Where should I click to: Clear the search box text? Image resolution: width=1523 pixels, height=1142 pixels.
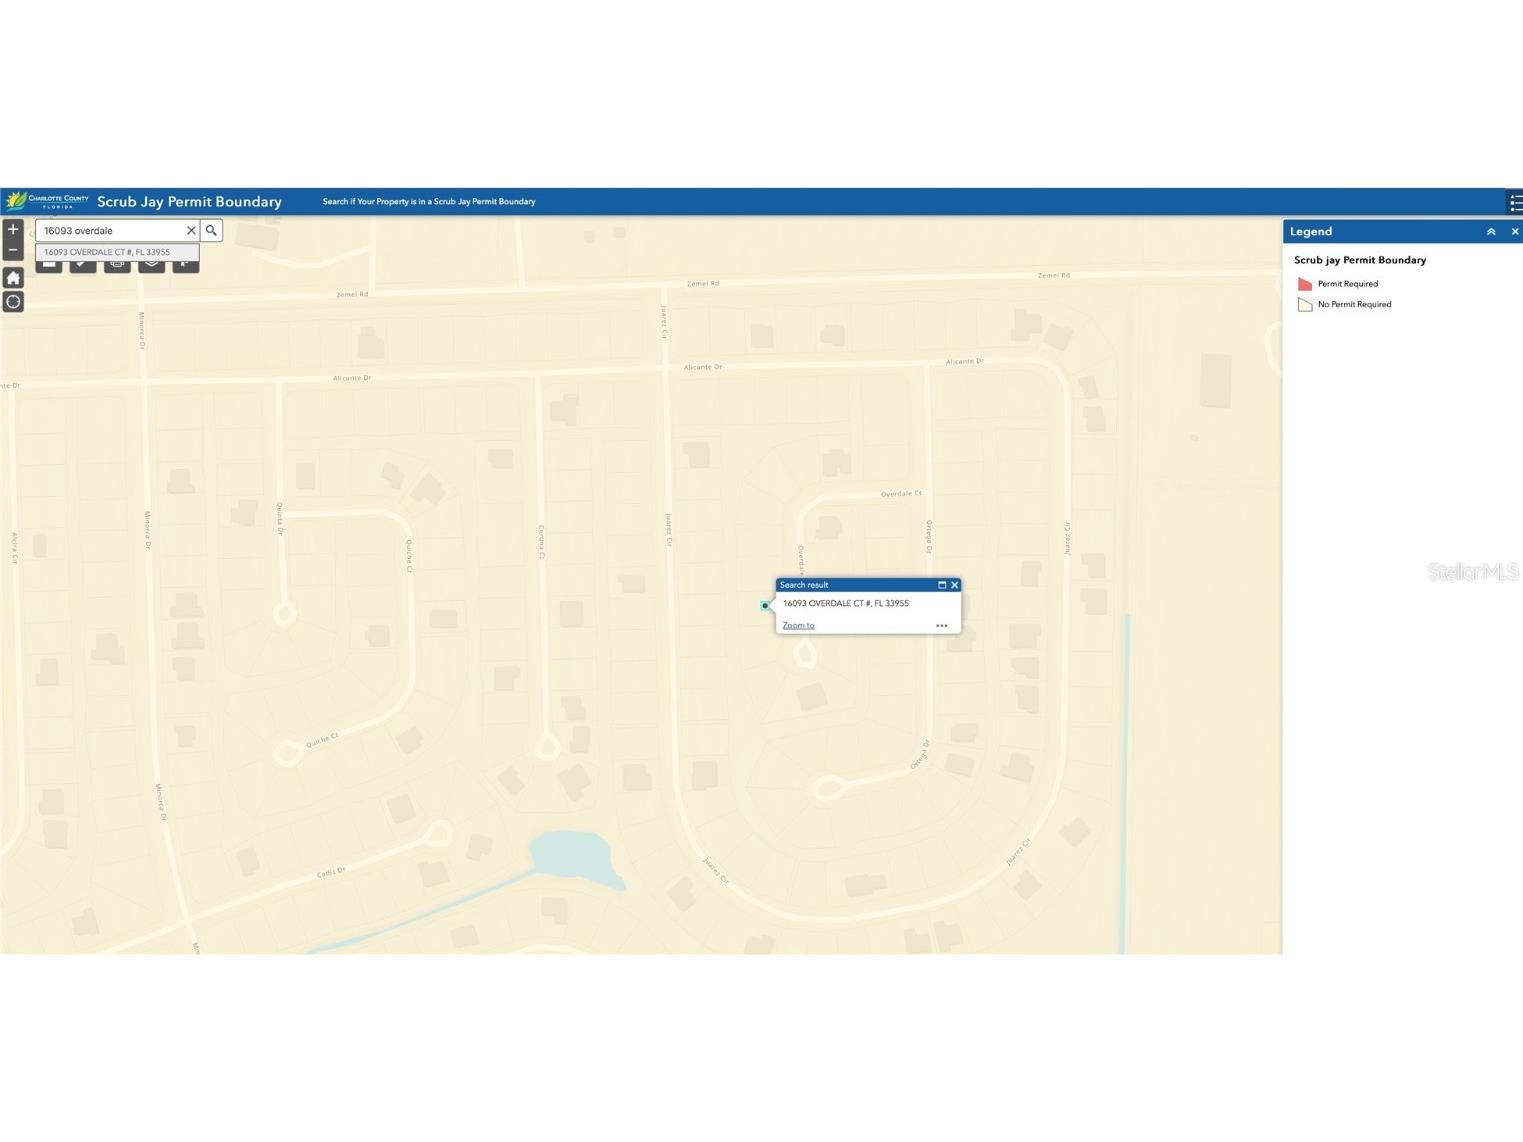191,231
